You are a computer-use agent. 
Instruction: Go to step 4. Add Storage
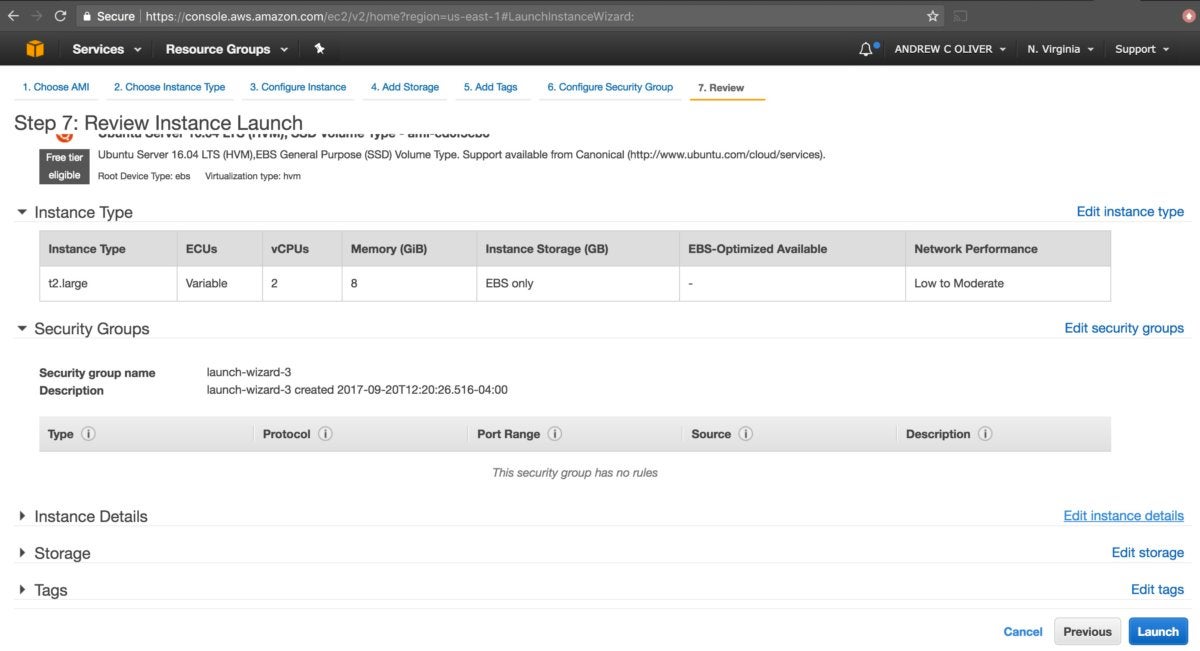click(405, 87)
